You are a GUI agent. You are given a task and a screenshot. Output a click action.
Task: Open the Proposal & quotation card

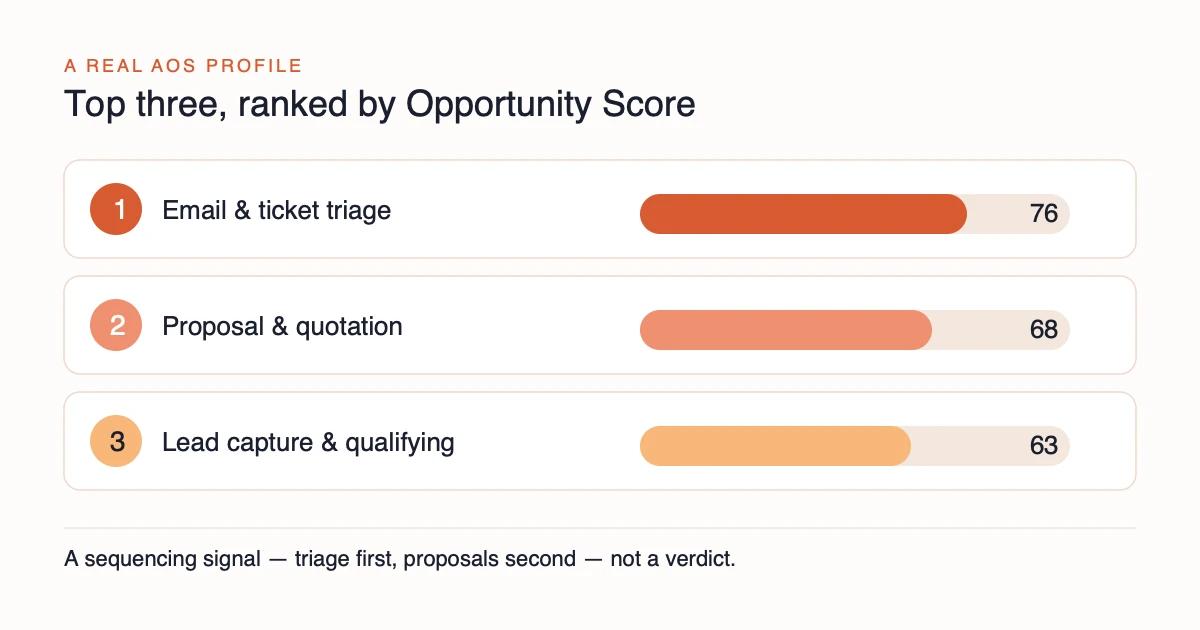600,325
